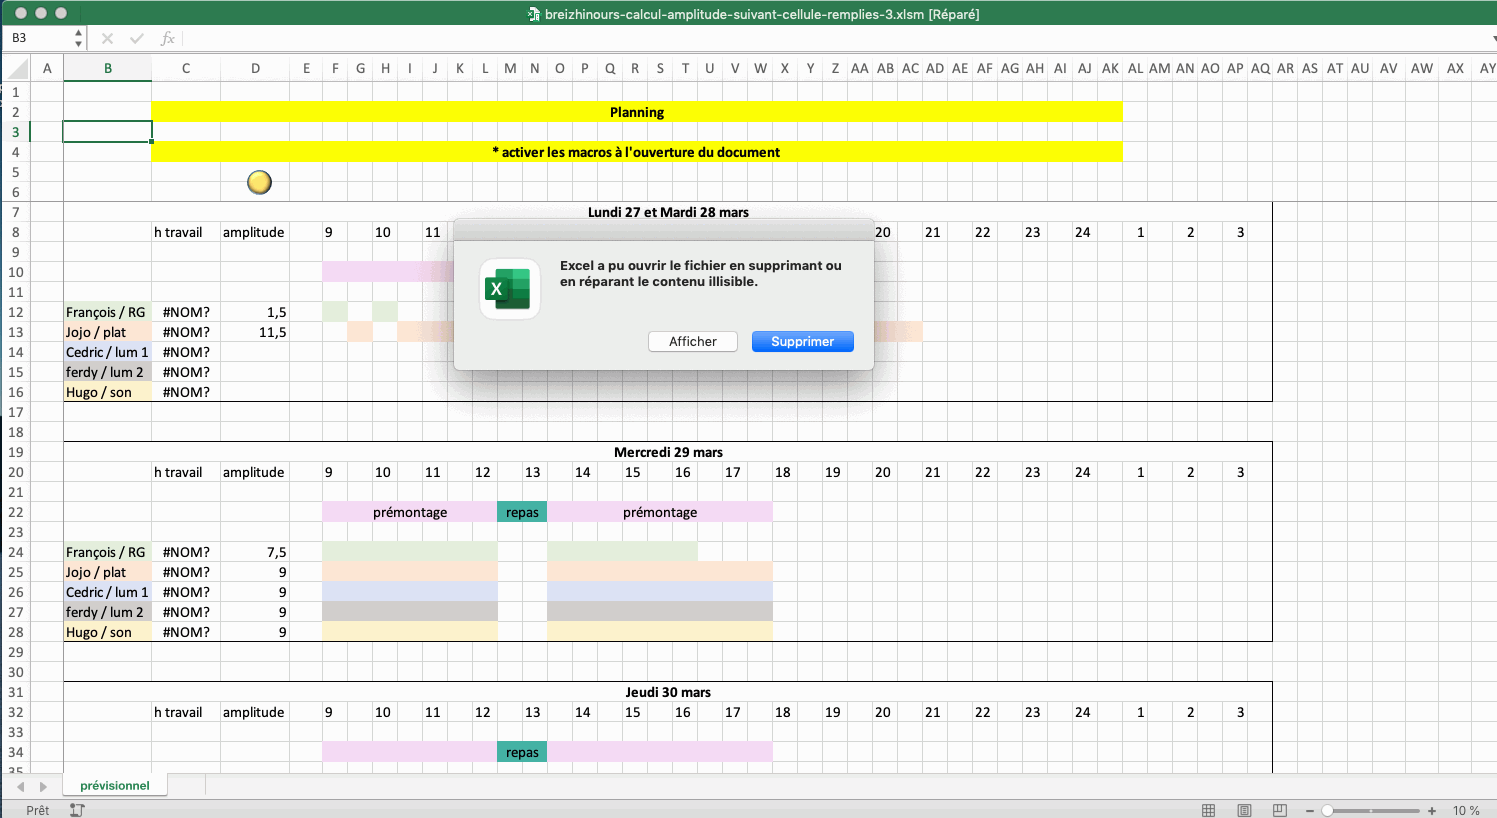Viewport: 1497px width, 818px height.
Task: Click the yellow round macro button
Action: [259, 182]
